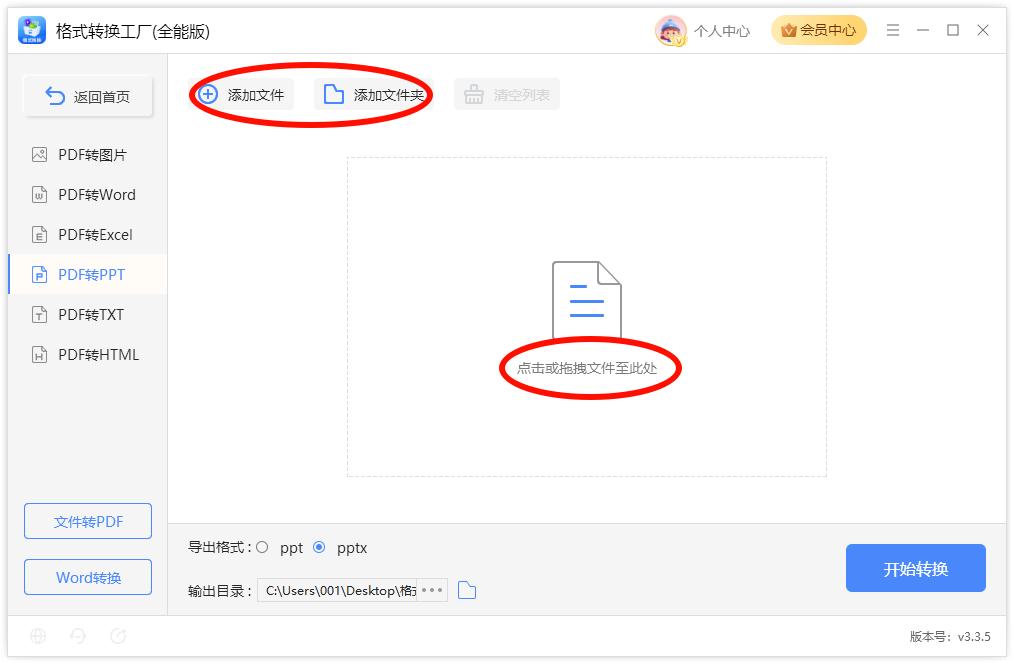Screen dimensions: 1014x664
Task: Click the 添加文件夹 button
Action: pos(373,94)
